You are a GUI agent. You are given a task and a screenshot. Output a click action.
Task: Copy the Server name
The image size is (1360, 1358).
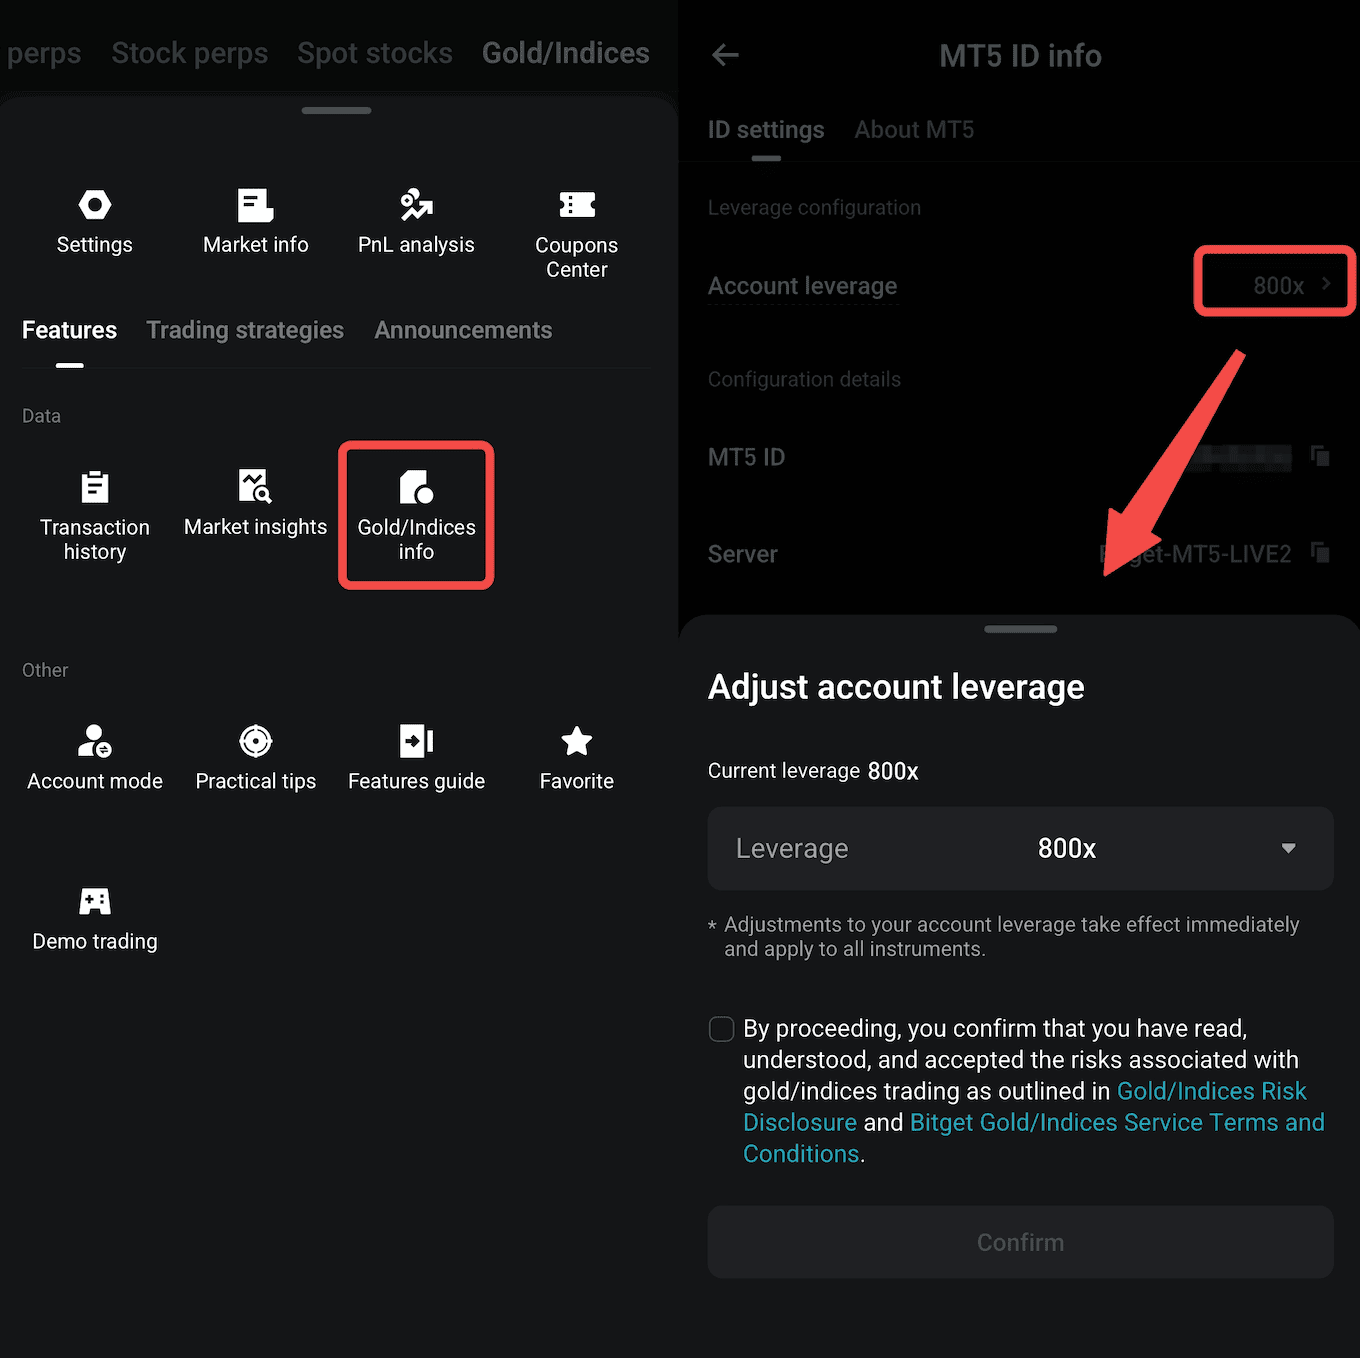coord(1321,552)
